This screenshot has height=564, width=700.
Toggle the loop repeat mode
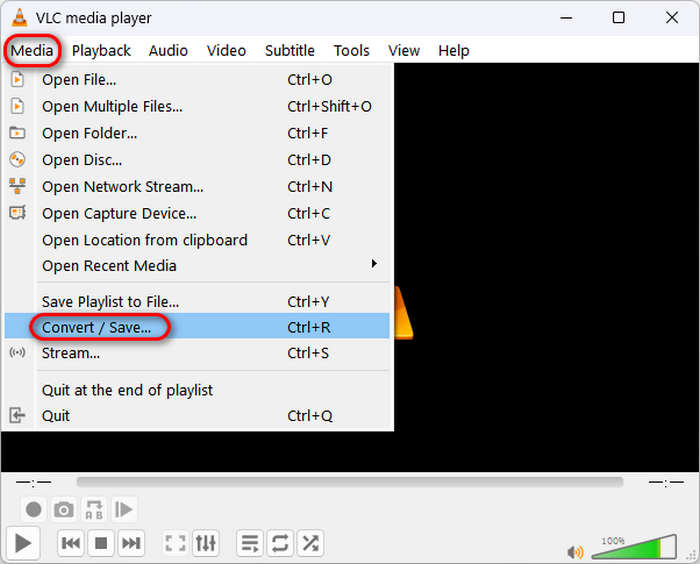point(280,543)
